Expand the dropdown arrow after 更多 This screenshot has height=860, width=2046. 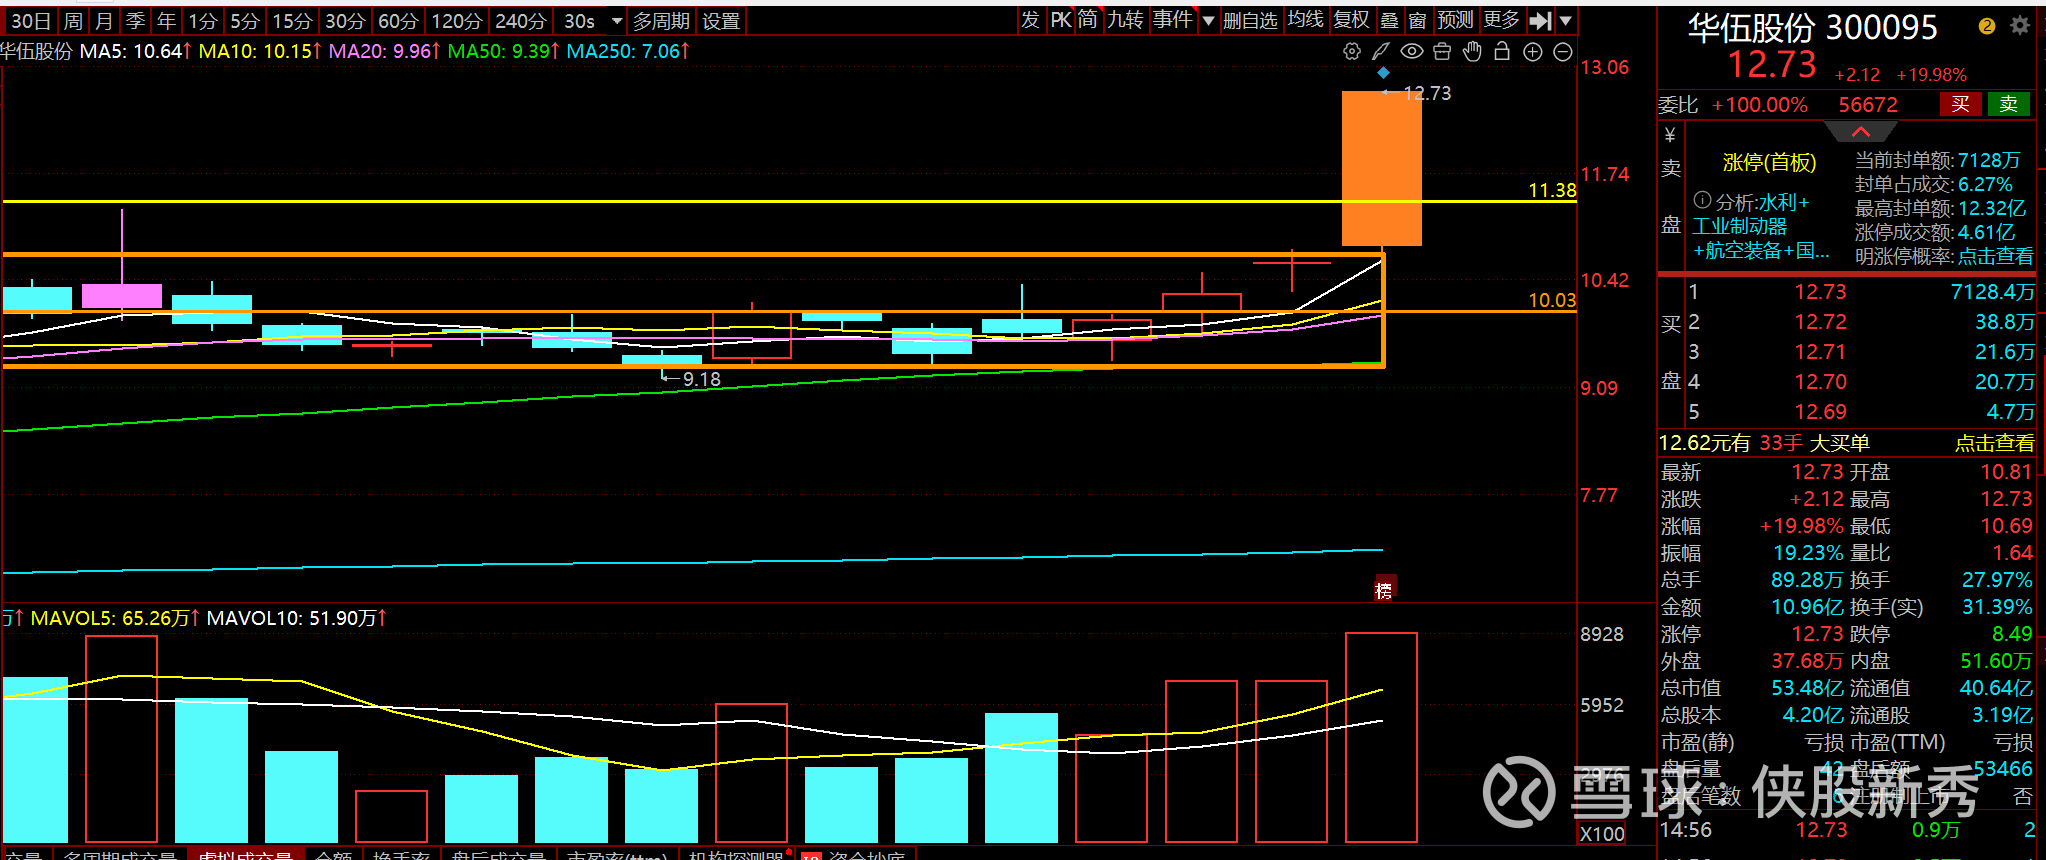1566,20
